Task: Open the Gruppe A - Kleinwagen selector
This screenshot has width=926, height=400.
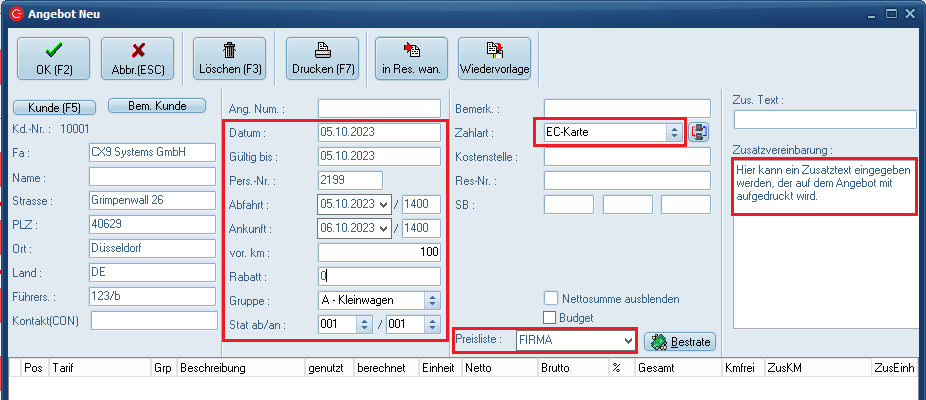Action: (431, 300)
